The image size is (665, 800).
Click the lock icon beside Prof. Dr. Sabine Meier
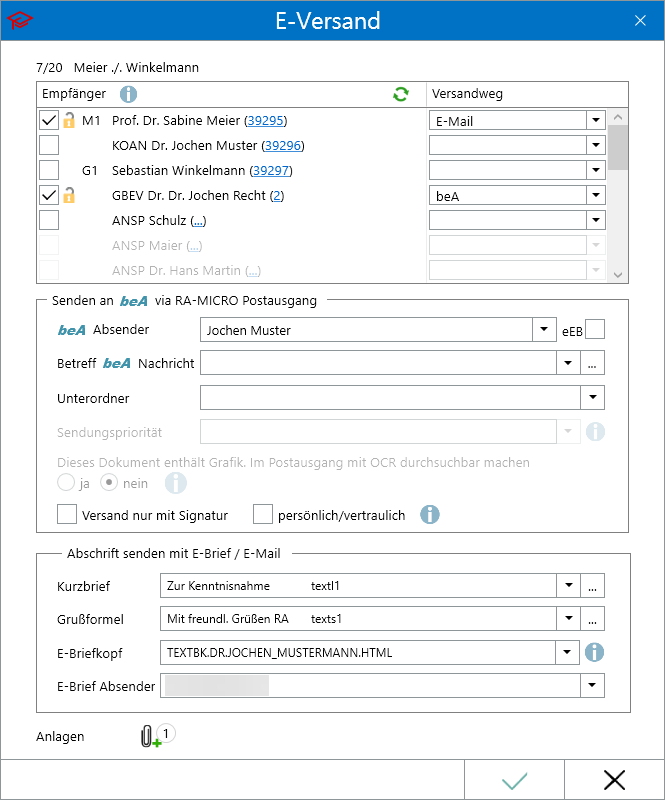click(69, 120)
